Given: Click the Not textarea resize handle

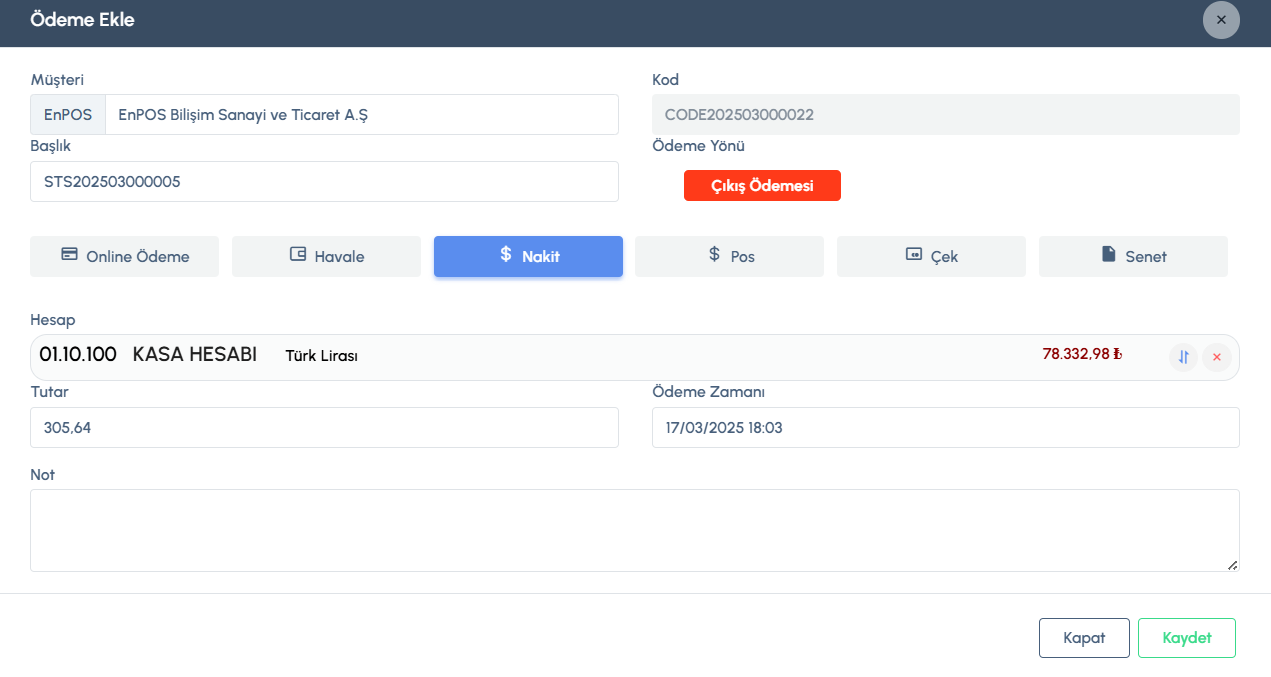Looking at the screenshot, I should click(1232, 565).
